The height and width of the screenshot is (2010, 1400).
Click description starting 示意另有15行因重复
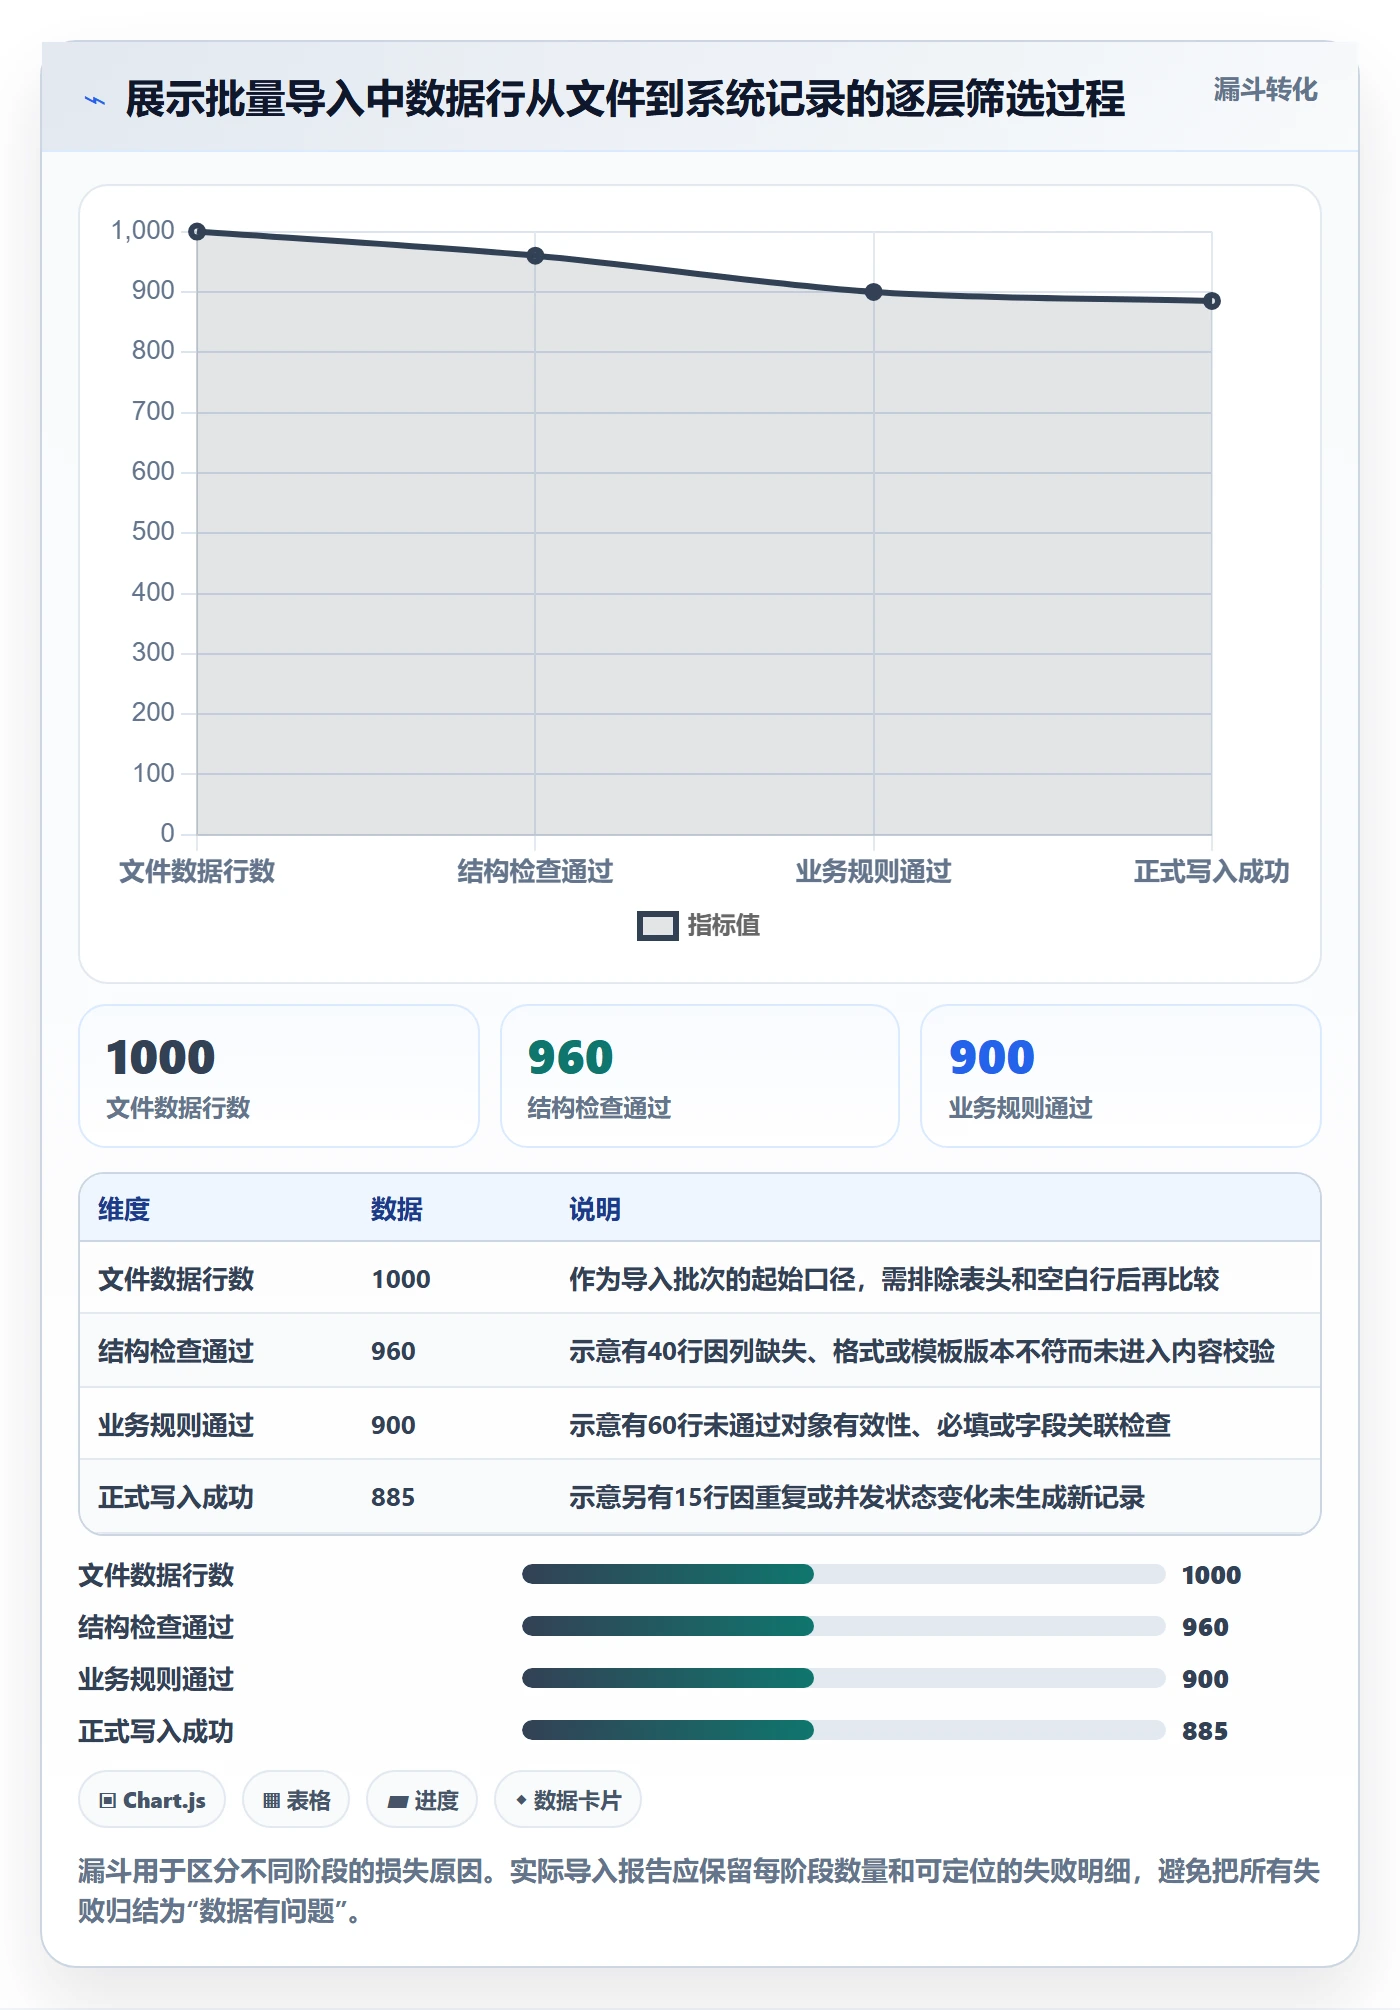[857, 1497]
